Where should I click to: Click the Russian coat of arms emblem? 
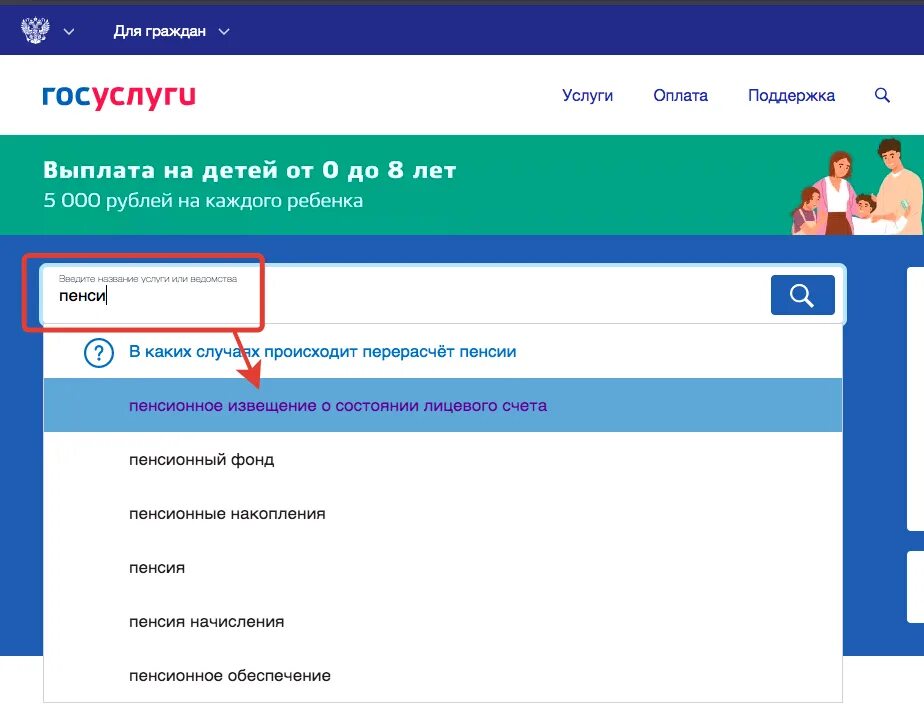(x=35, y=30)
